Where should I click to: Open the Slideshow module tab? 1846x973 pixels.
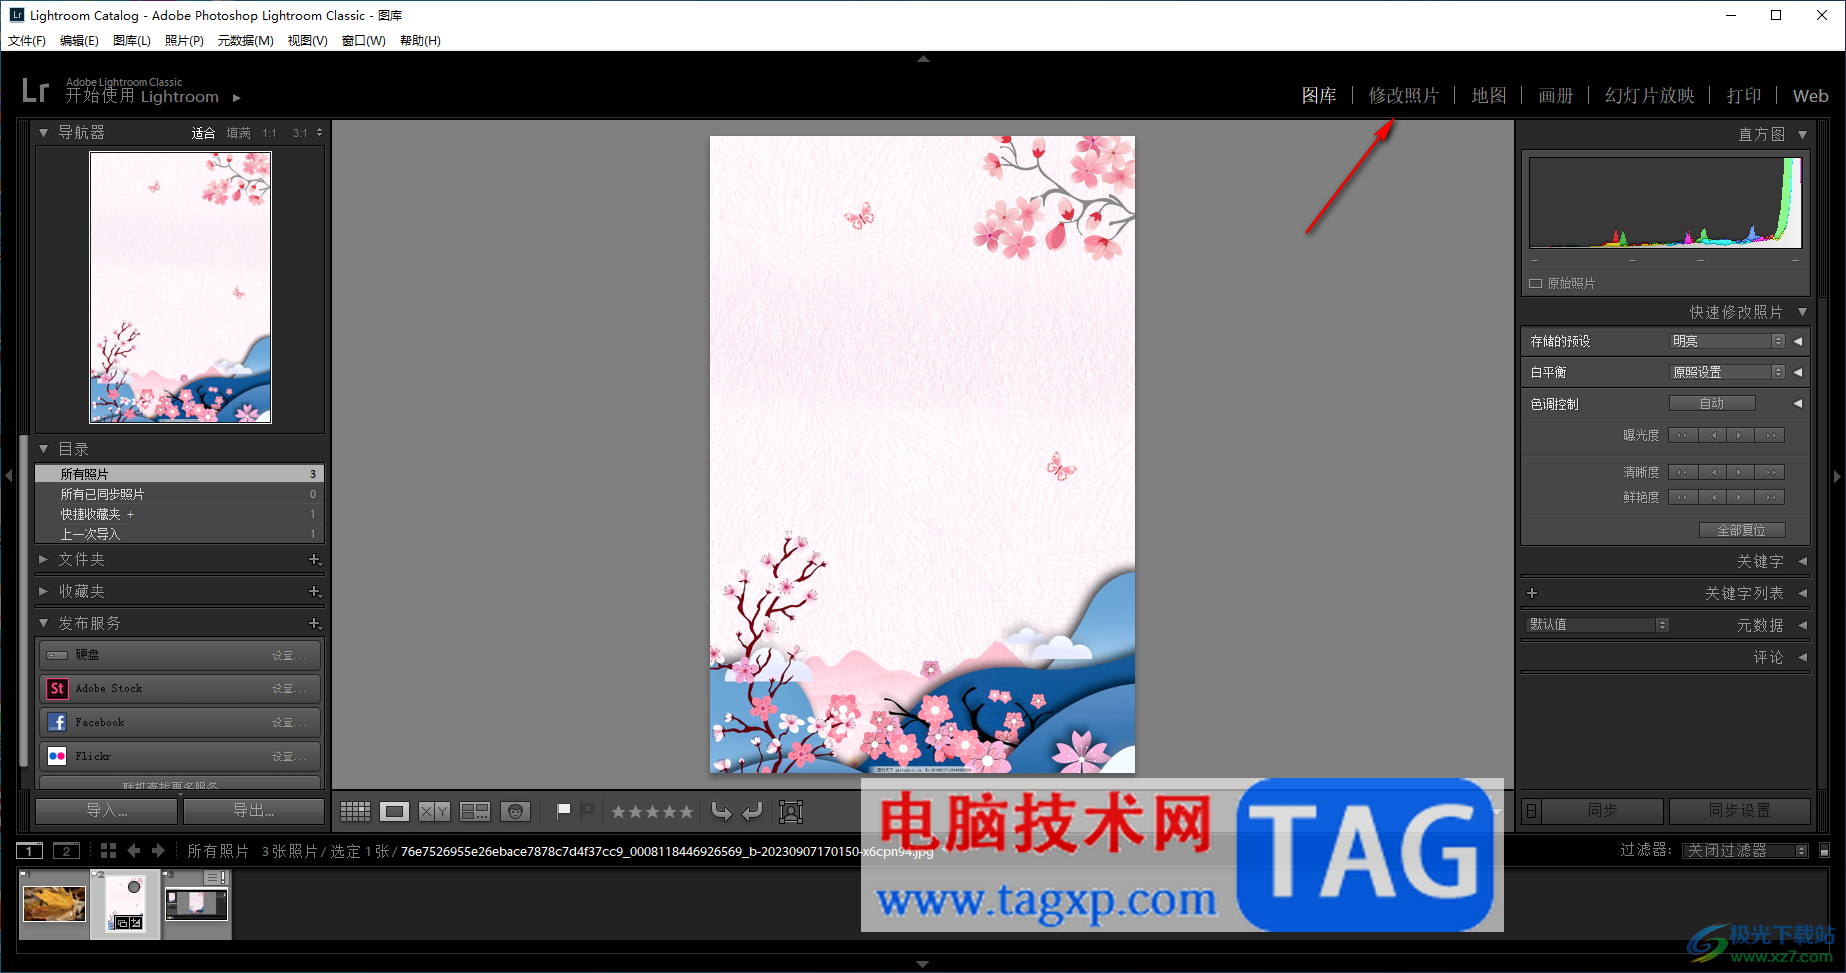(x=1650, y=96)
